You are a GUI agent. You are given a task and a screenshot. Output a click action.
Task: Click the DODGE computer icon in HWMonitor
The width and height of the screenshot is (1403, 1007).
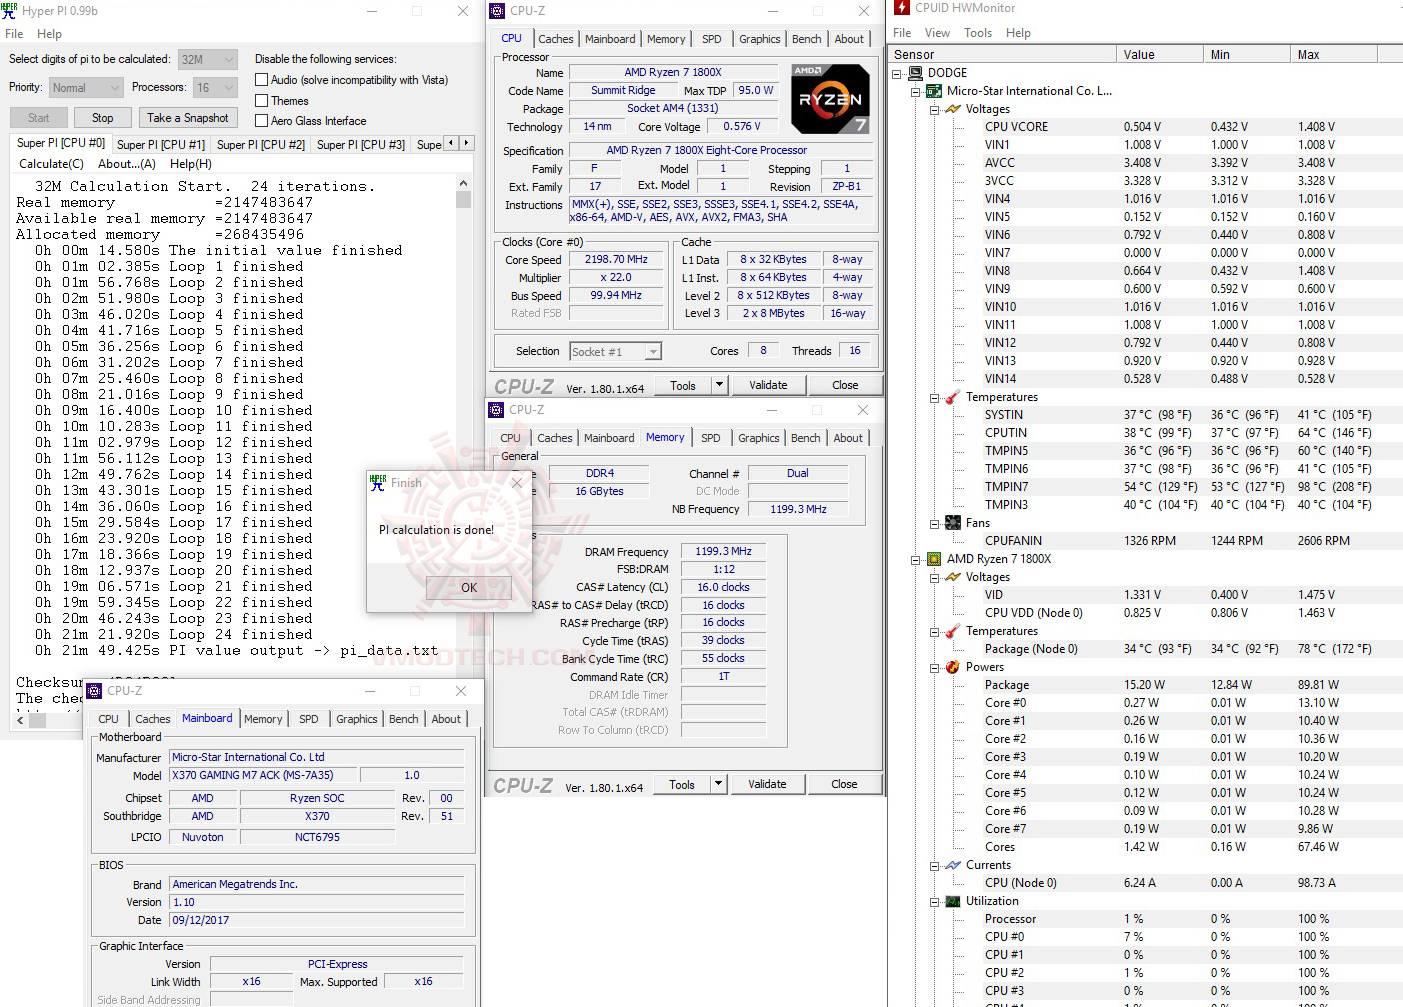point(915,73)
